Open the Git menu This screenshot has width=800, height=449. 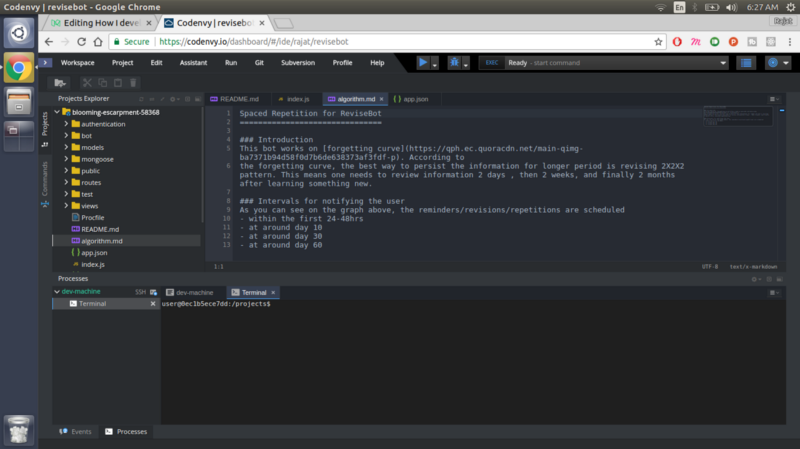click(x=259, y=62)
